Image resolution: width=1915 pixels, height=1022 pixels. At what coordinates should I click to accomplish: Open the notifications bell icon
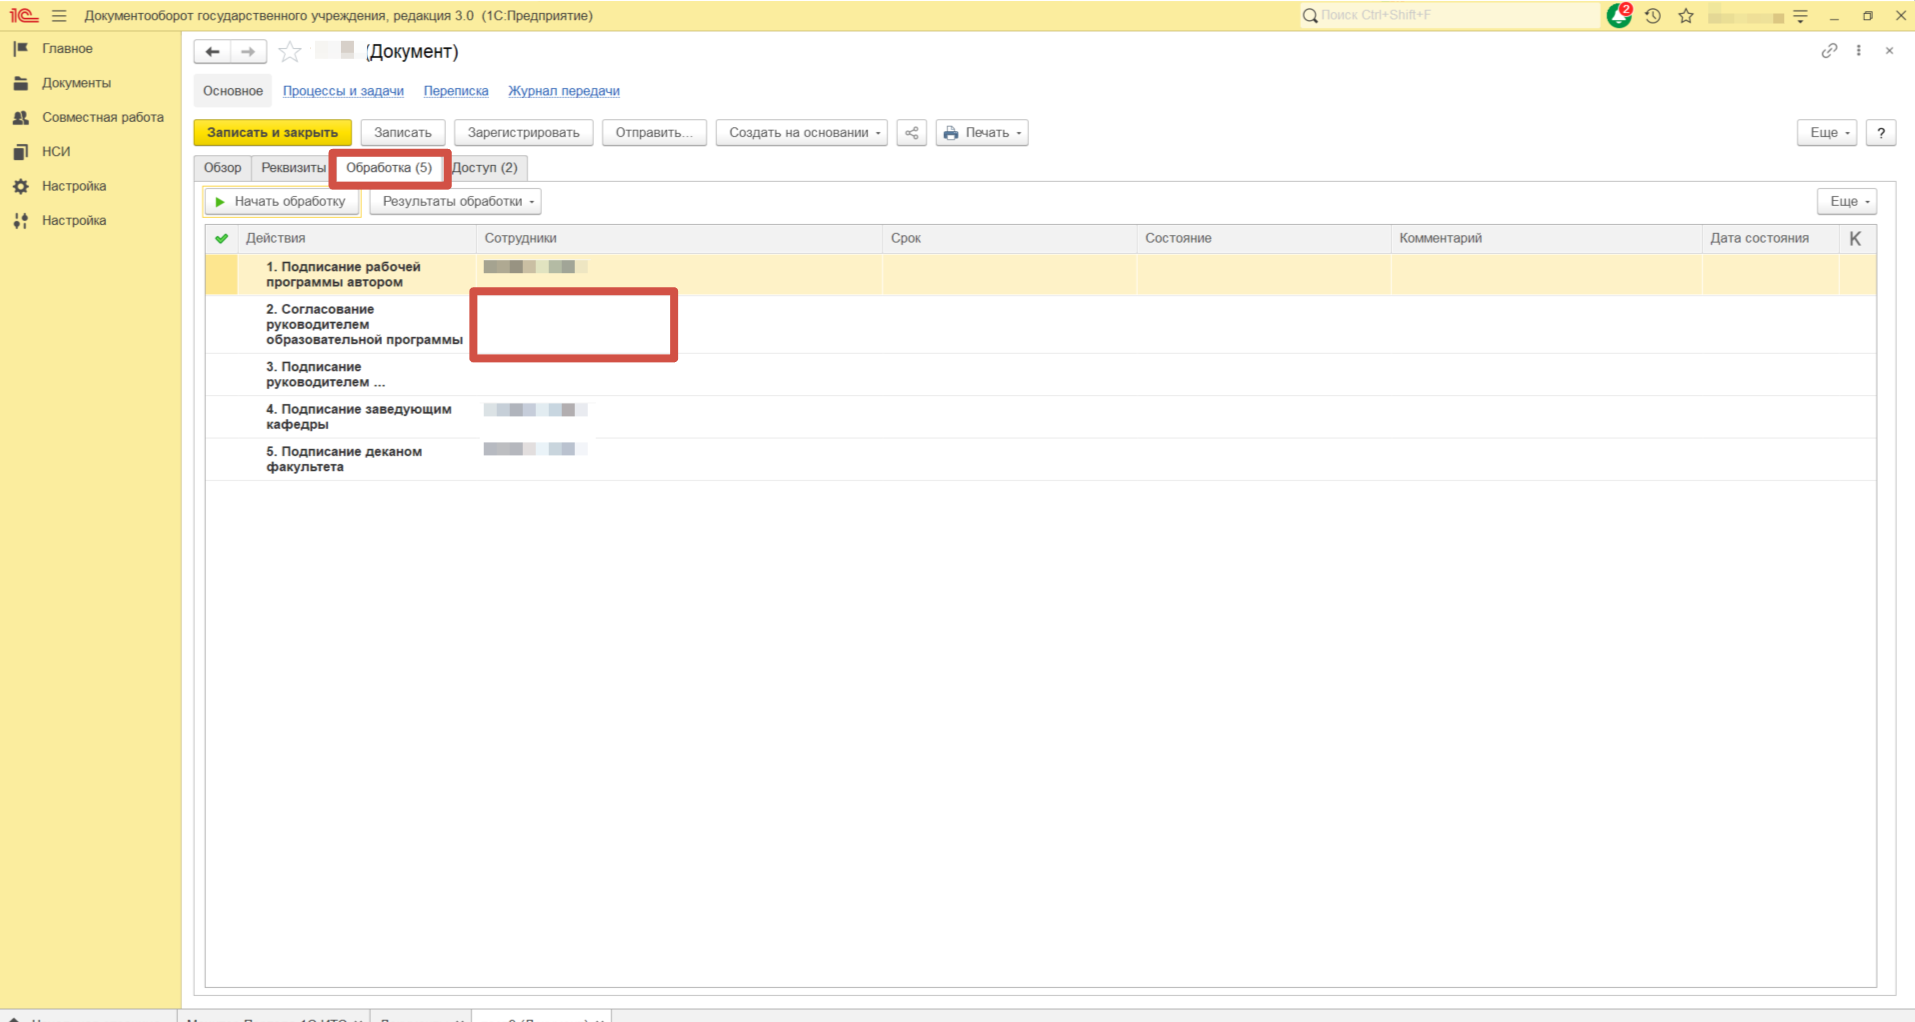tap(1618, 16)
